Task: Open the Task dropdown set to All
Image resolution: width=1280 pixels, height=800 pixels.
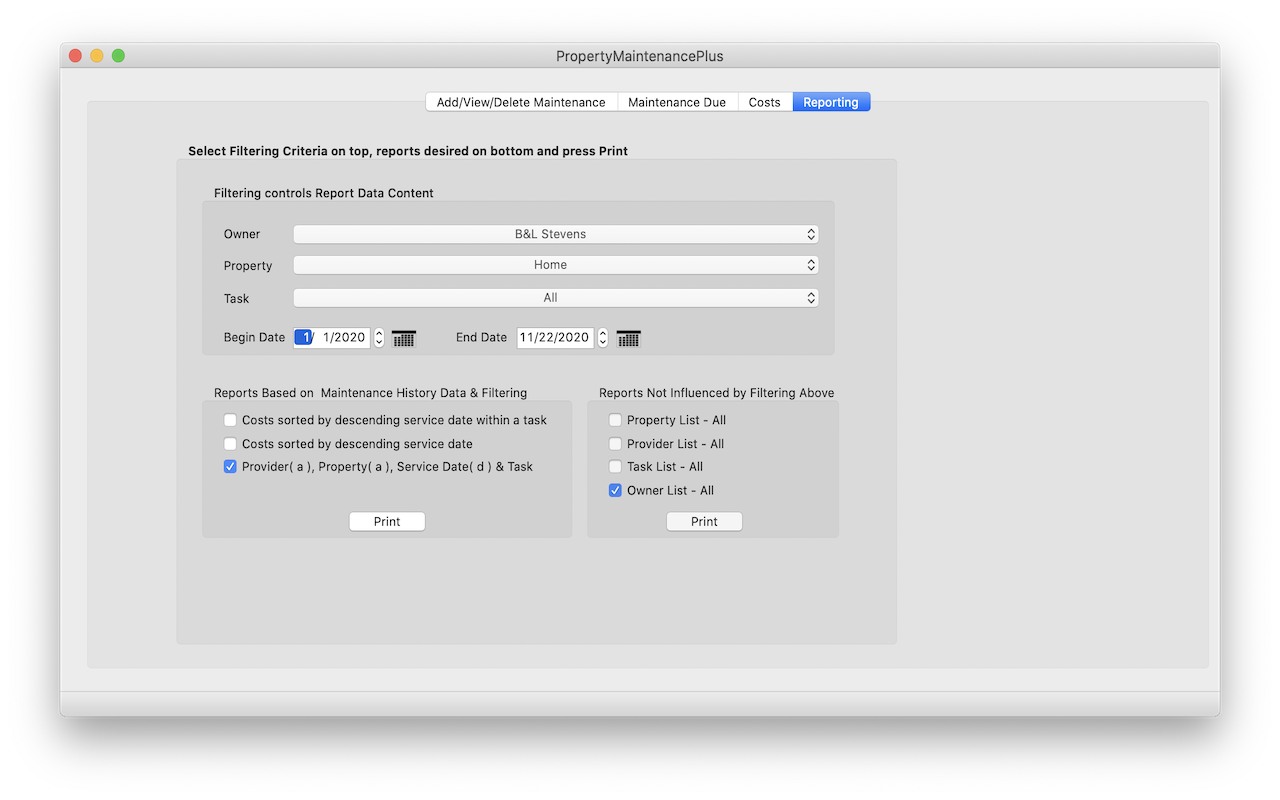Action: [x=555, y=298]
